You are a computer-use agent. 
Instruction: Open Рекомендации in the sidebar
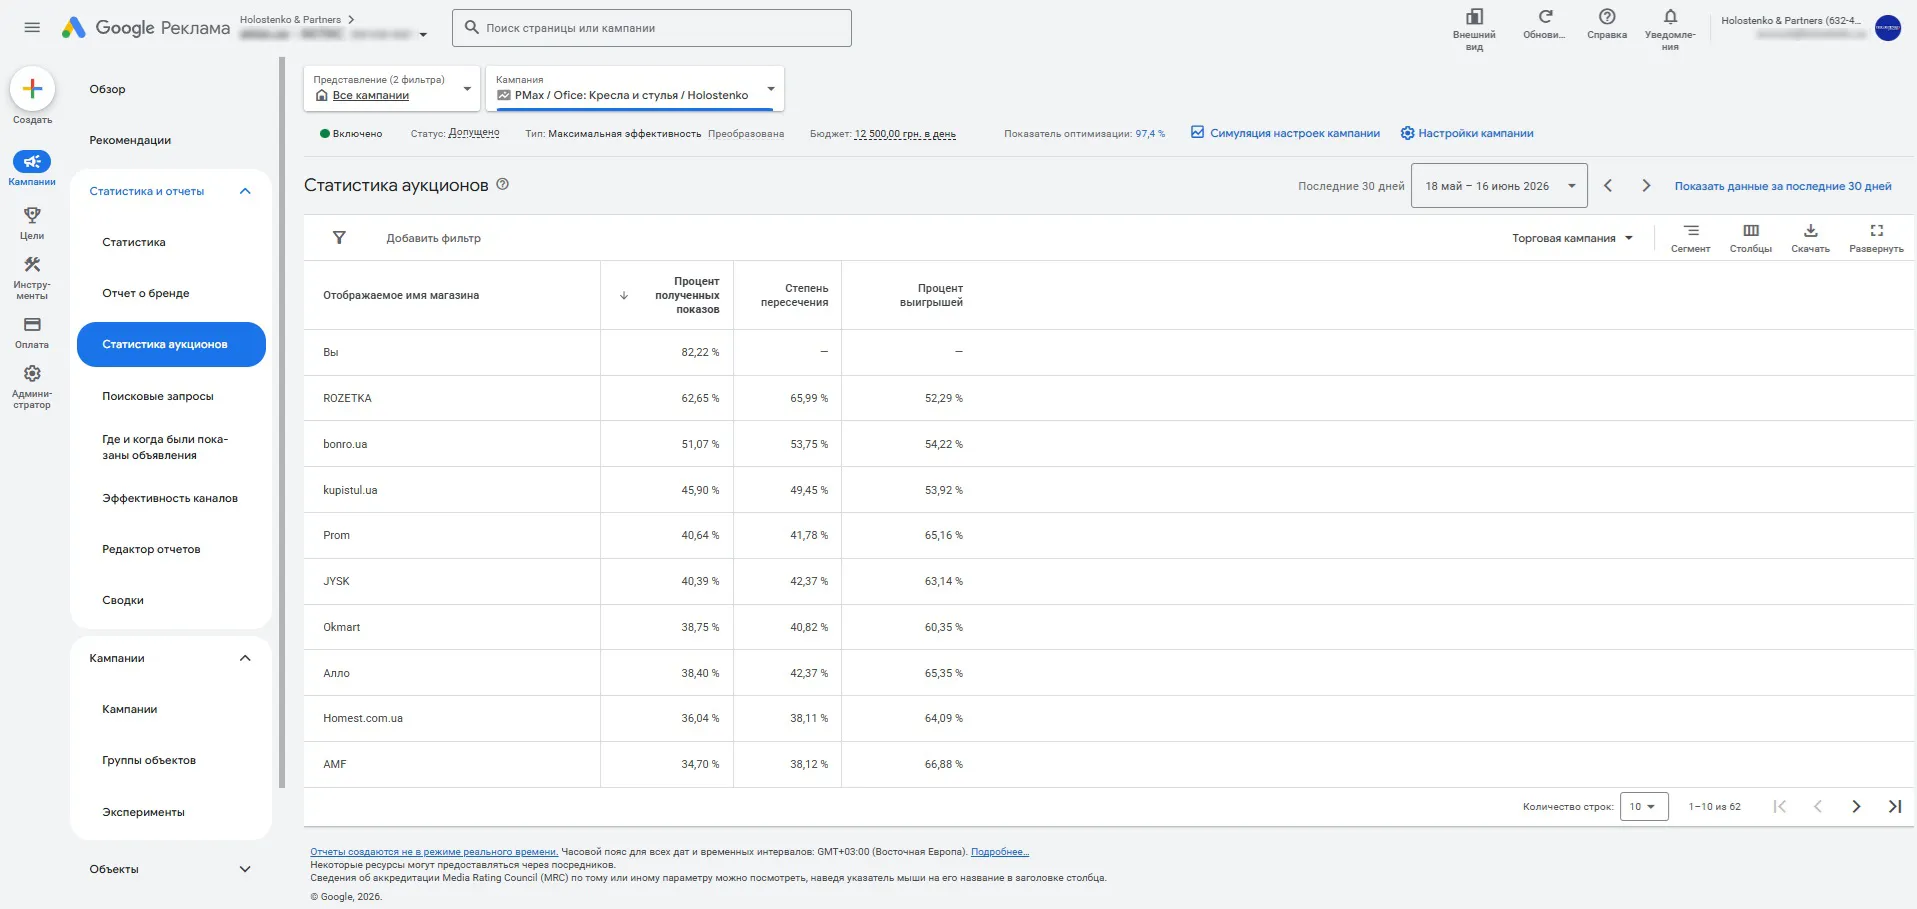click(x=130, y=140)
